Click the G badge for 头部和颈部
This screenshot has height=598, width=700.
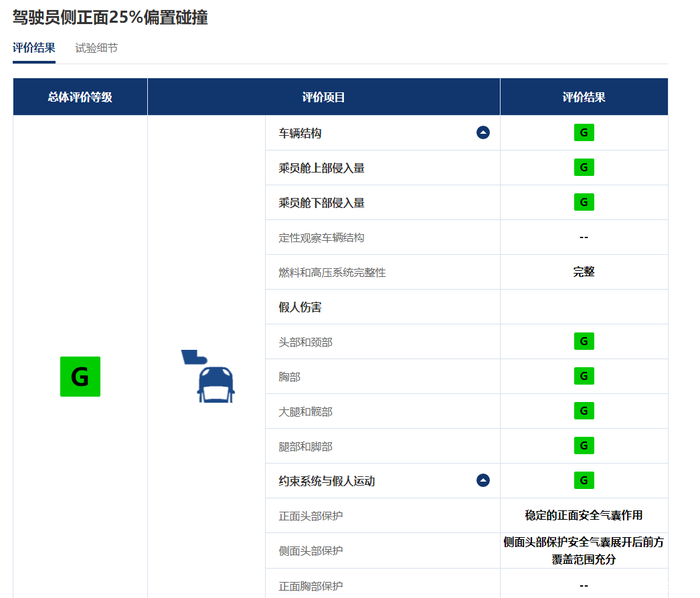click(x=584, y=341)
